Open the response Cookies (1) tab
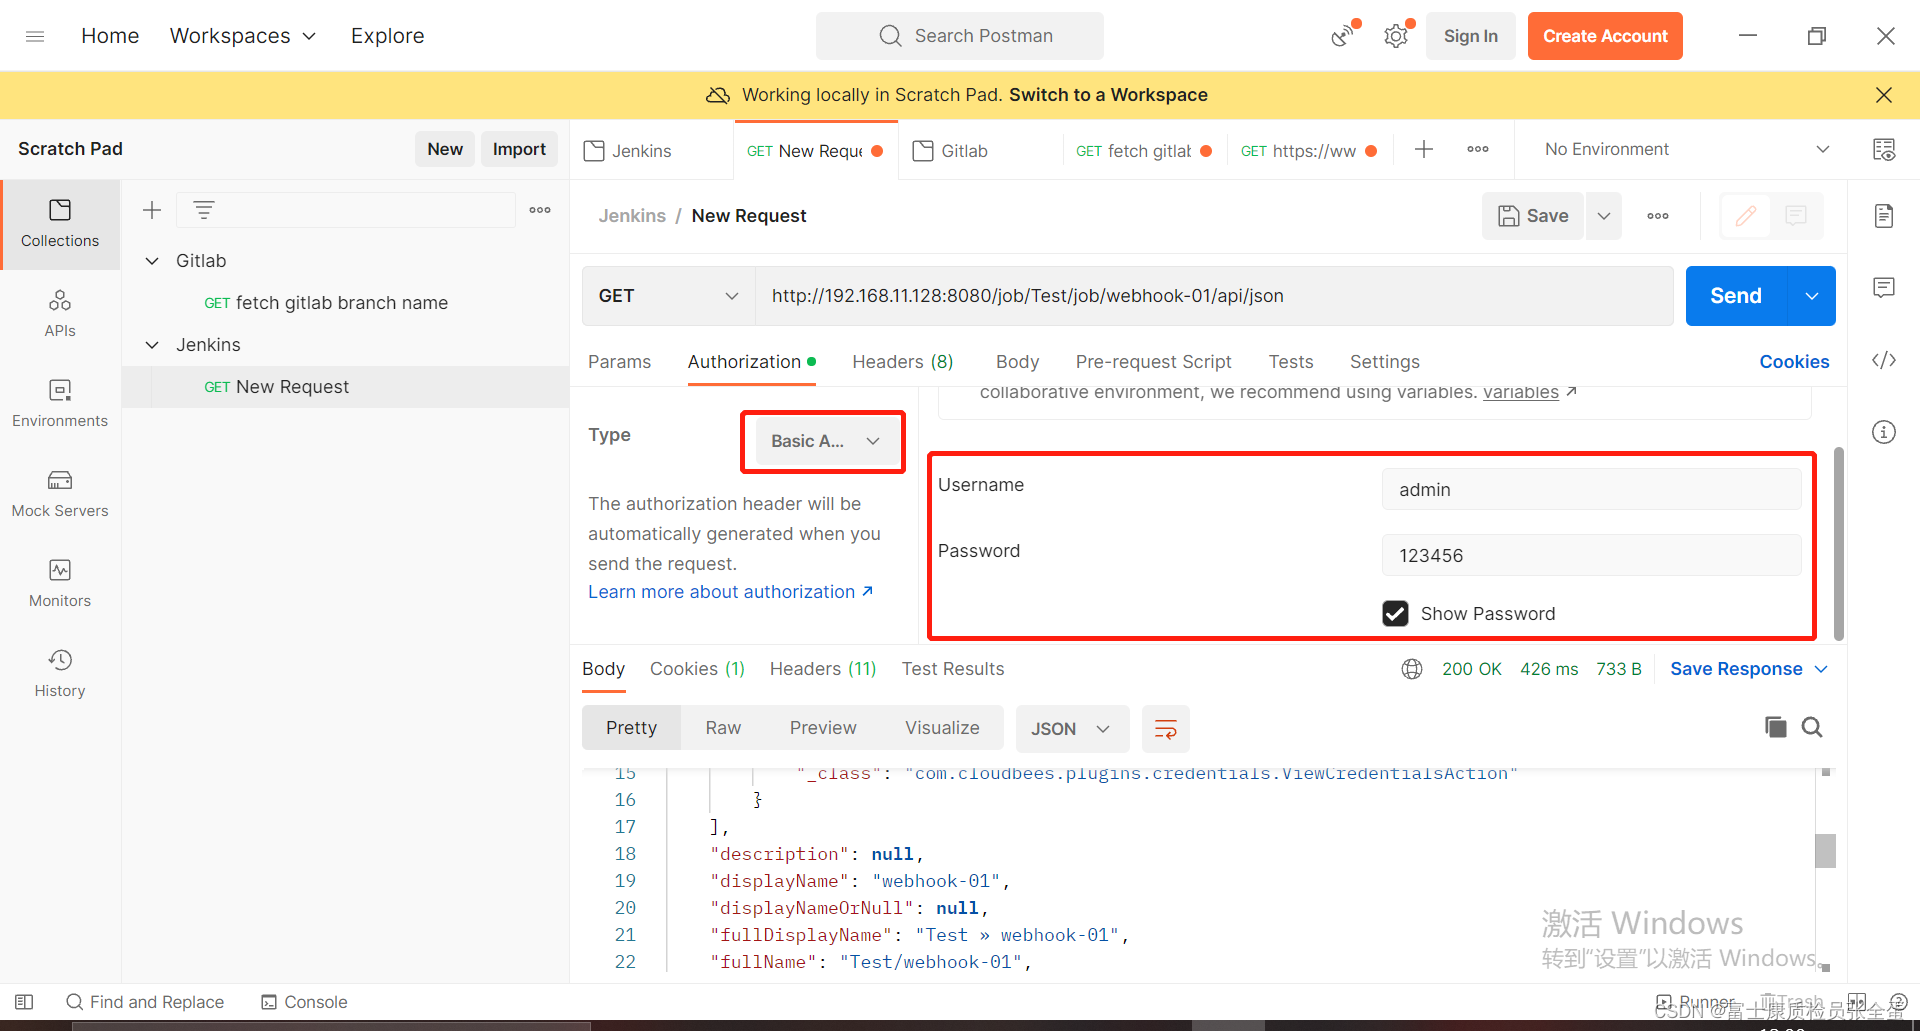Image resolution: width=1920 pixels, height=1031 pixels. point(697,669)
